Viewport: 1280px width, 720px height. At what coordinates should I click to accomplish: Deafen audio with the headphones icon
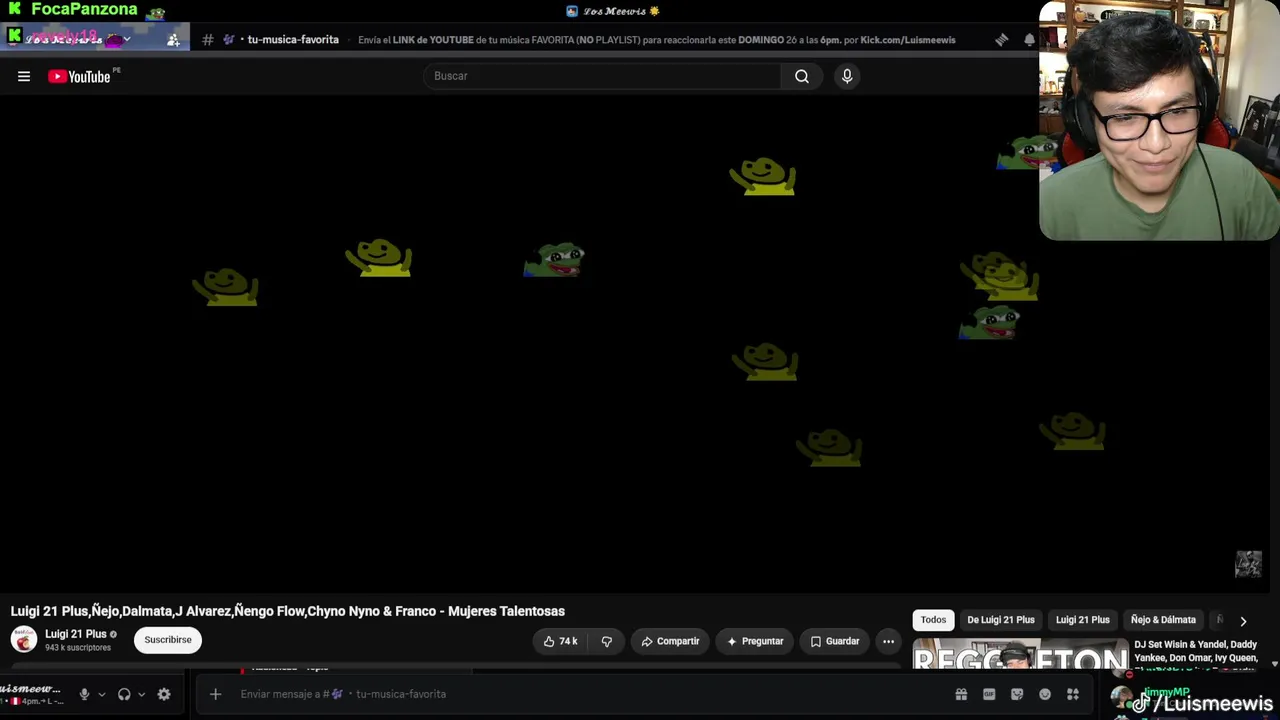(124, 694)
